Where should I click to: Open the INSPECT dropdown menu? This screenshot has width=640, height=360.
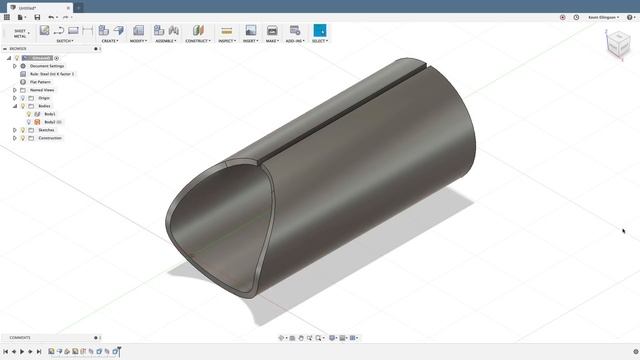tap(227, 41)
